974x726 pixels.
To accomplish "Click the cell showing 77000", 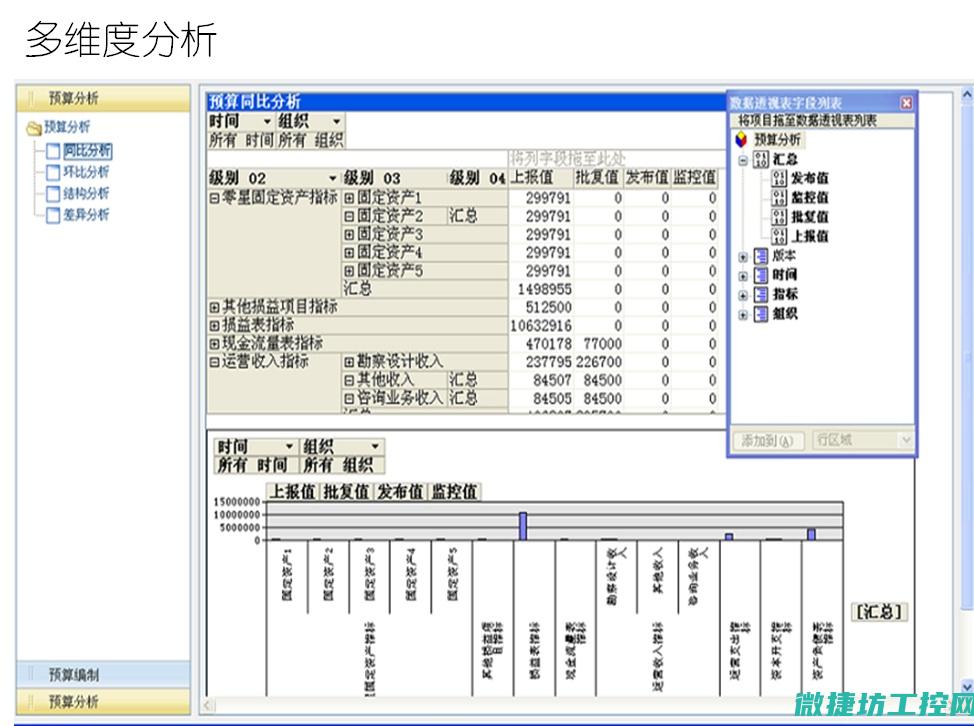I will 598,344.
